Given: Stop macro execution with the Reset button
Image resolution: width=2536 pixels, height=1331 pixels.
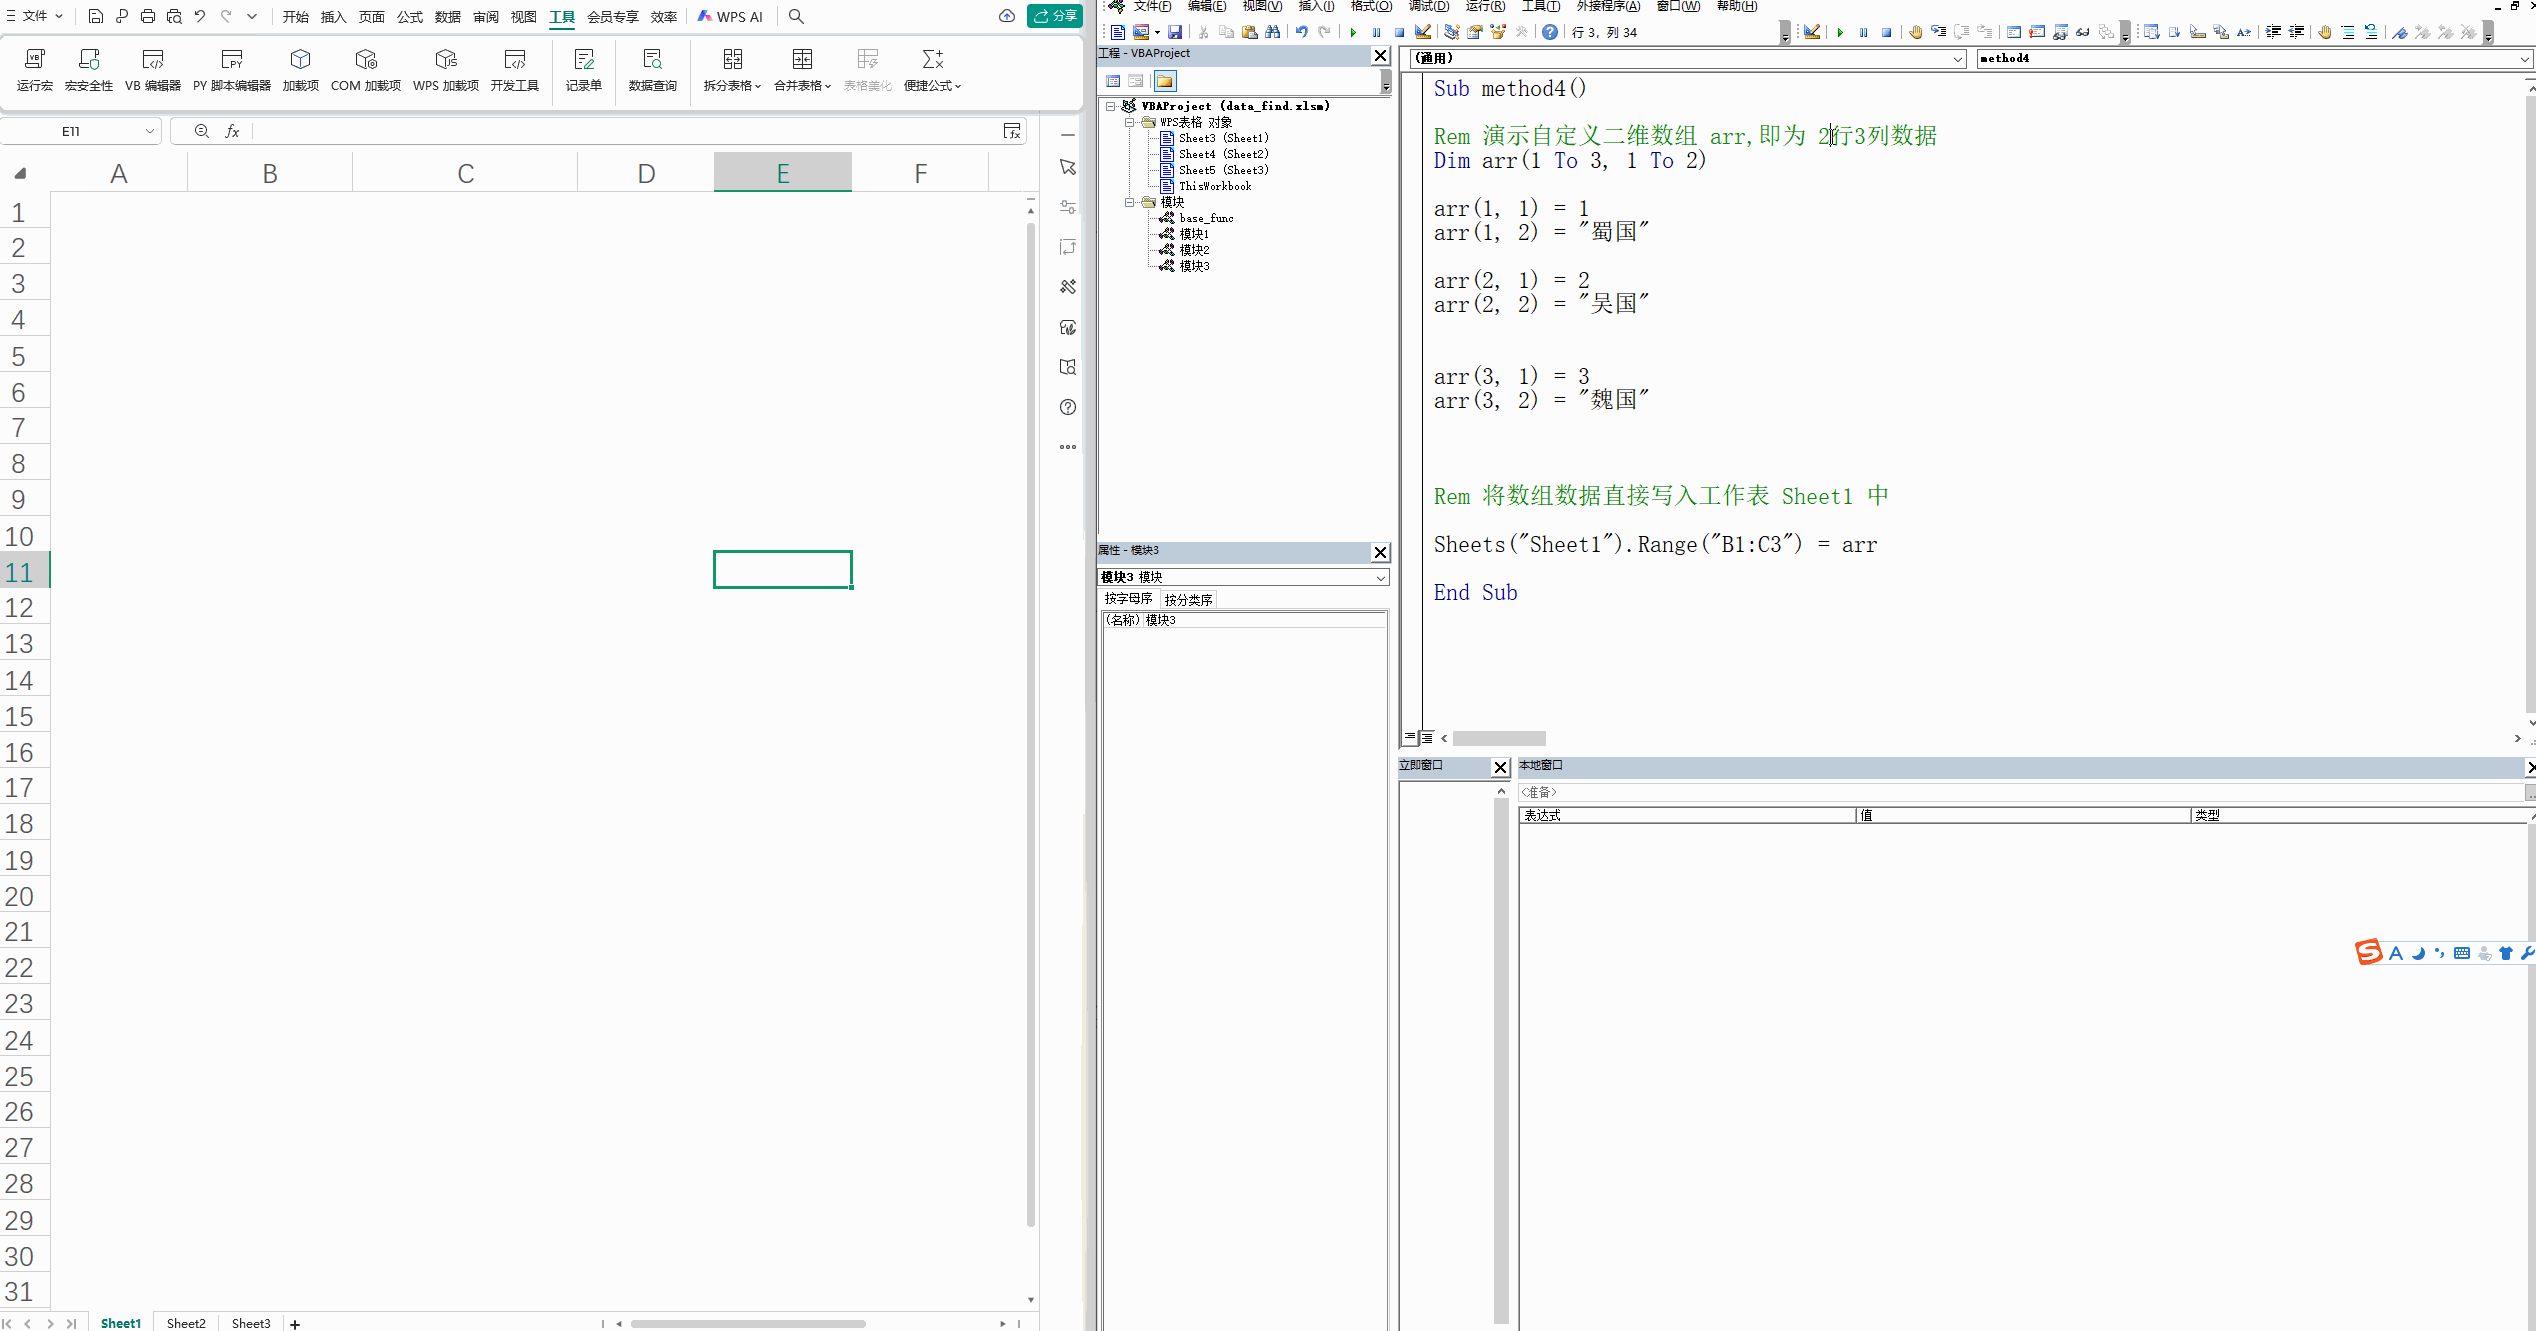Looking at the screenshot, I should [x=1399, y=32].
